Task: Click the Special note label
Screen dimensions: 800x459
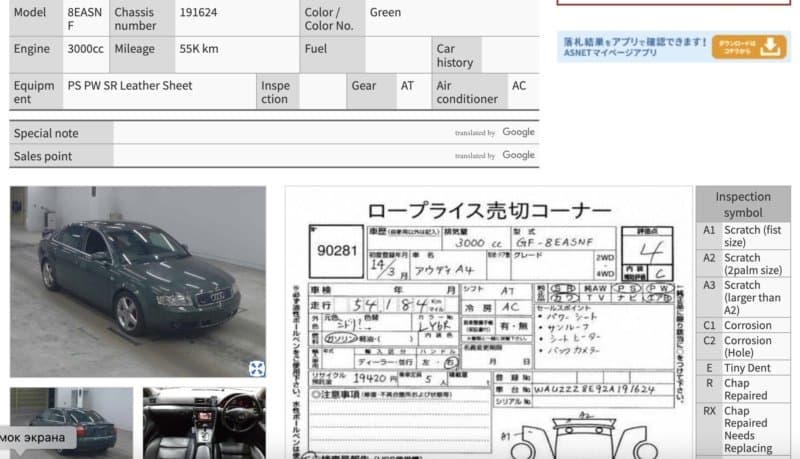Action: (46, 133)
